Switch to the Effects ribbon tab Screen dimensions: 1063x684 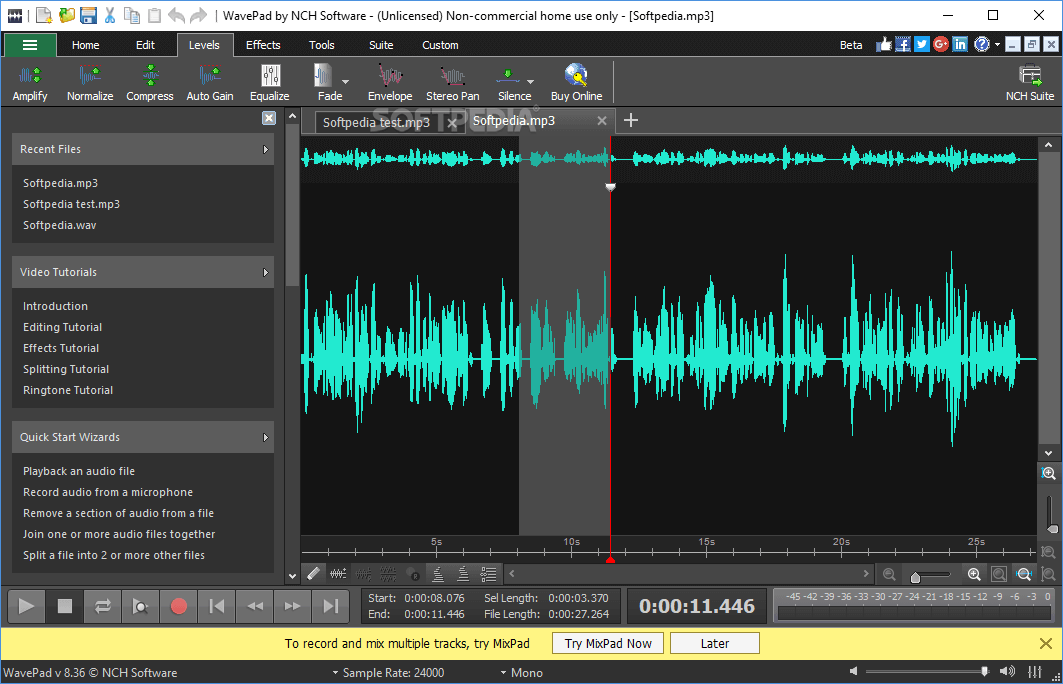point(263,45)
